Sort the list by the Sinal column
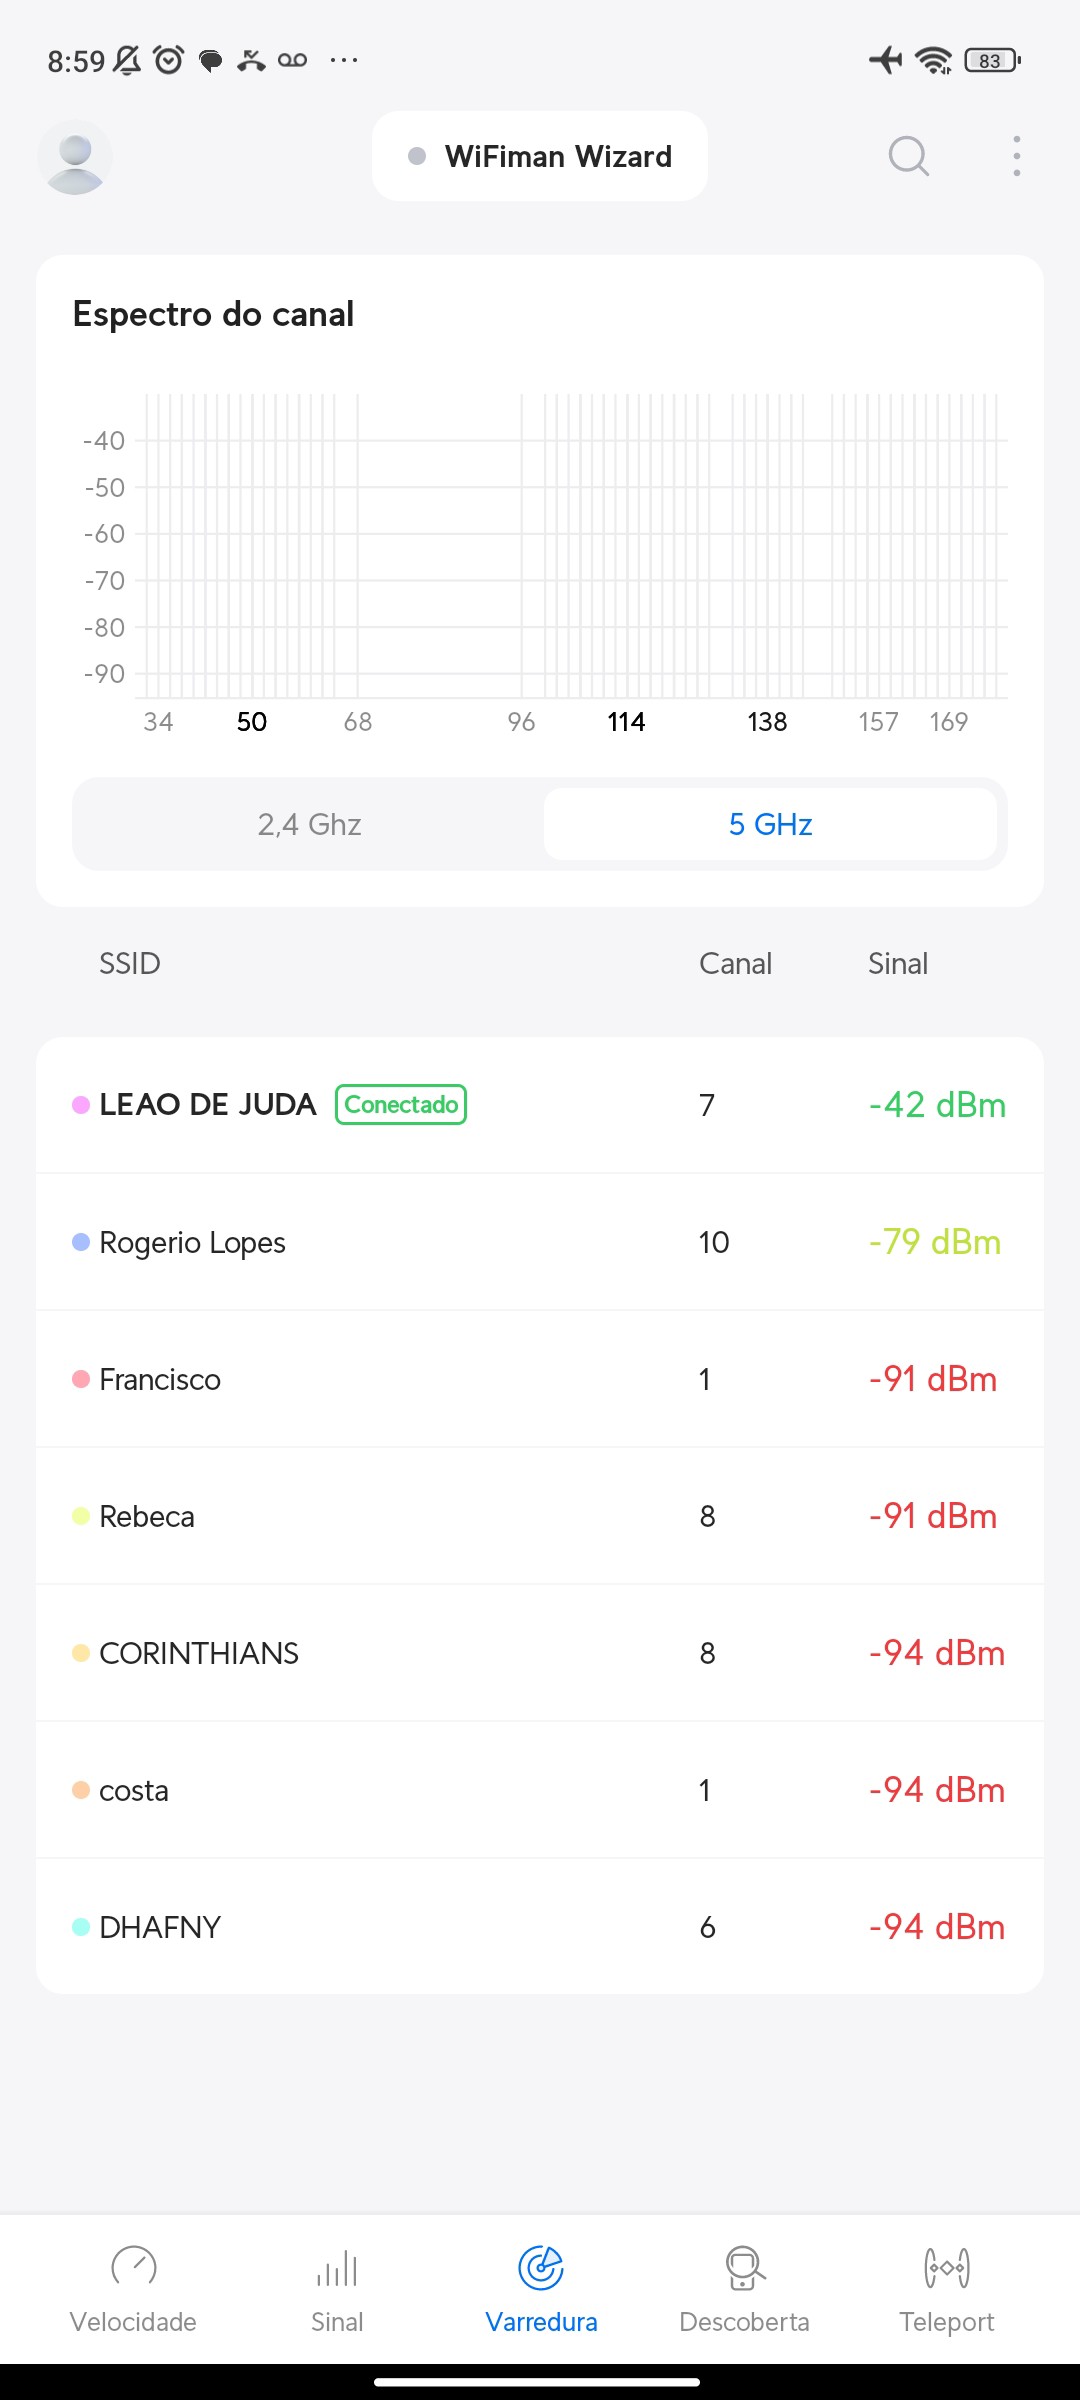The width and height of the screenshot is (1080, 2400). pyautogui.click(x=897, y=963)
